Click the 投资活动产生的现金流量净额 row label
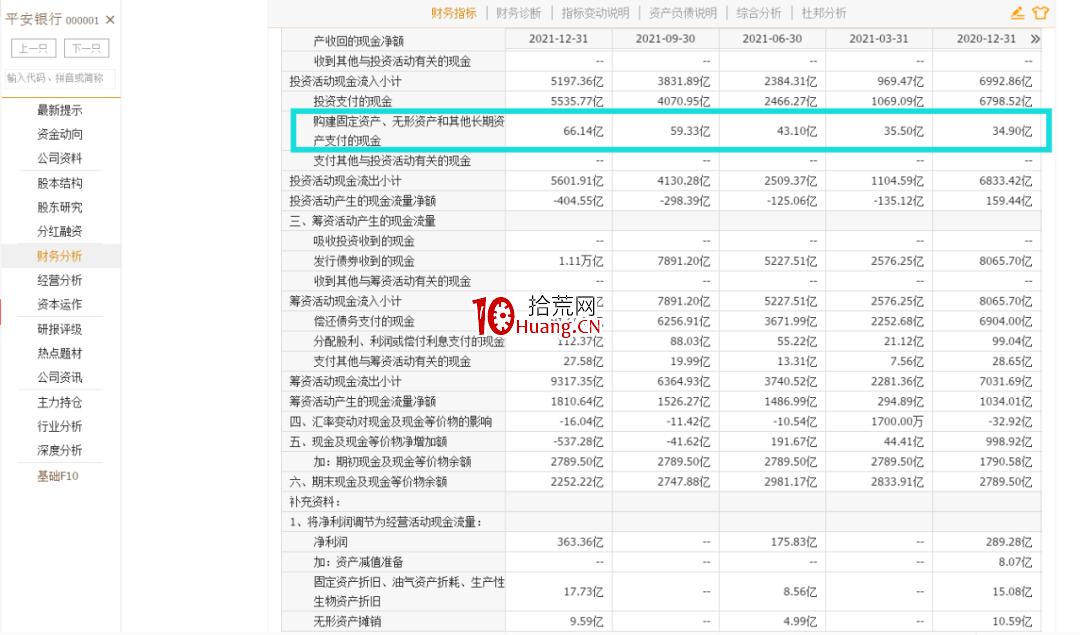 pyautogui.click(x=362, y=201)
